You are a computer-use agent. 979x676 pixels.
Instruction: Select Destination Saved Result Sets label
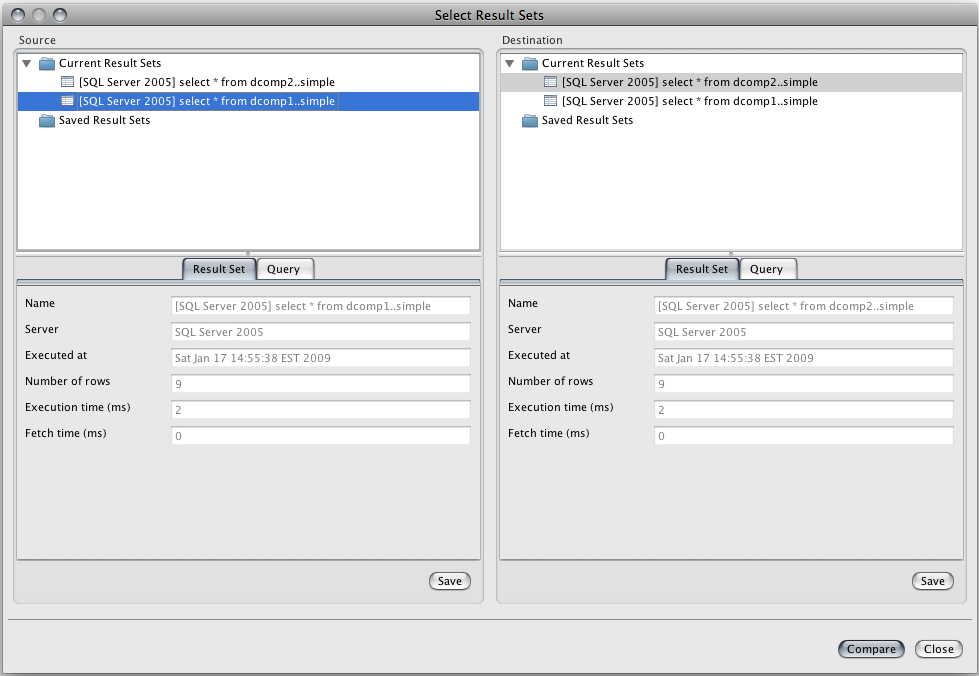pyautogui.click(x=588, y=120)
